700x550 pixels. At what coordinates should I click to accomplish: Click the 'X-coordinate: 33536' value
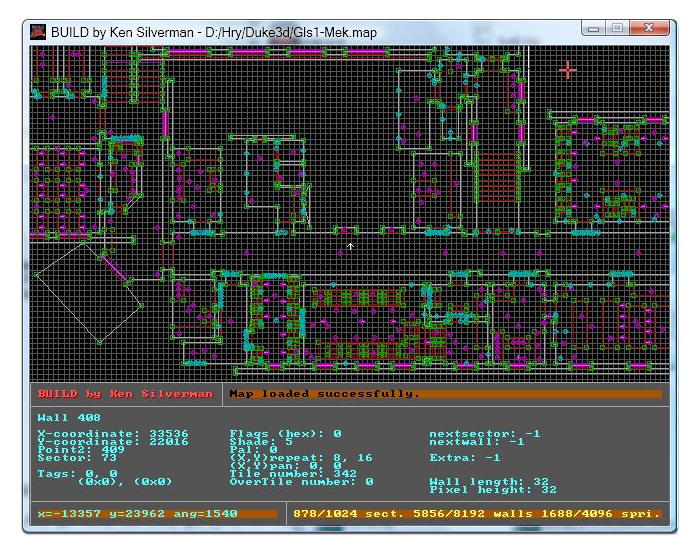[x=113, y=433]
